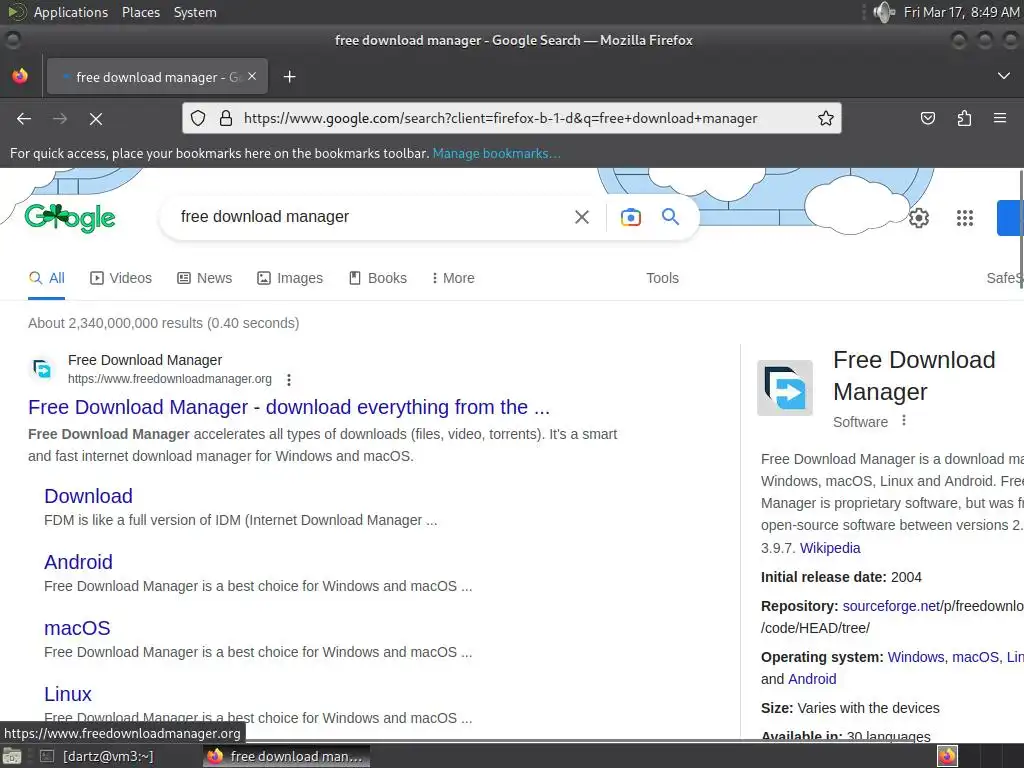Open Save to Pocket

[927, 118]
